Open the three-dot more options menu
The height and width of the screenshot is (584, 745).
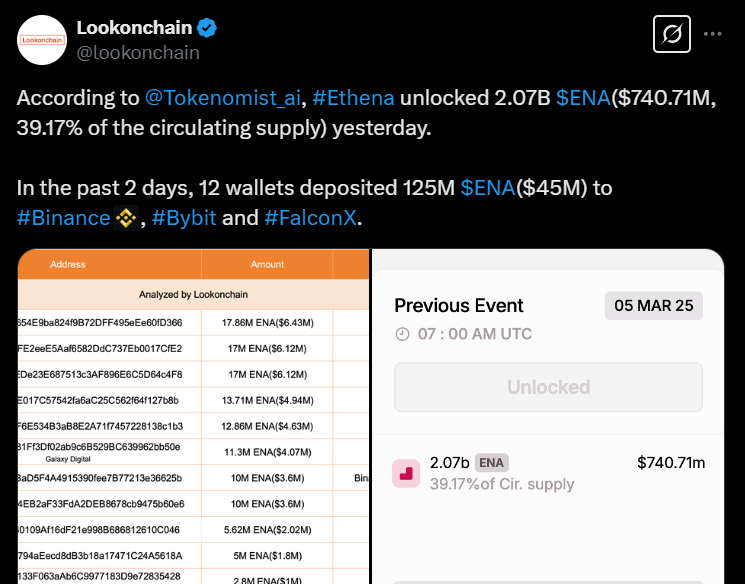pyautogui.click(x=713, y=34)
